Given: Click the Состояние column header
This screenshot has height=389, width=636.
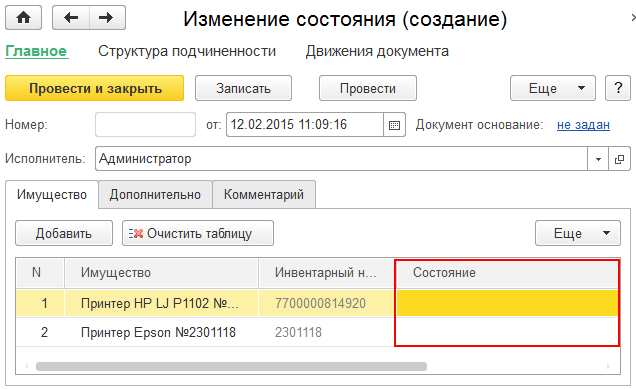Looking at the screenshot, I should point(507,273).
